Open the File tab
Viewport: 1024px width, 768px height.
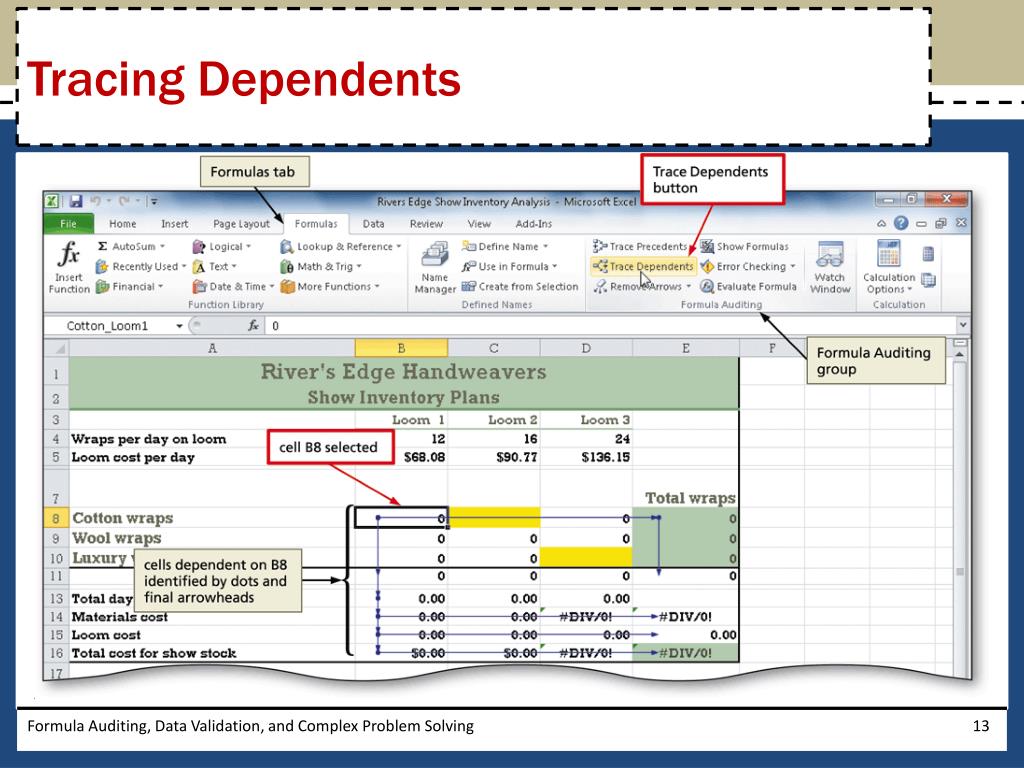point(69,224)
